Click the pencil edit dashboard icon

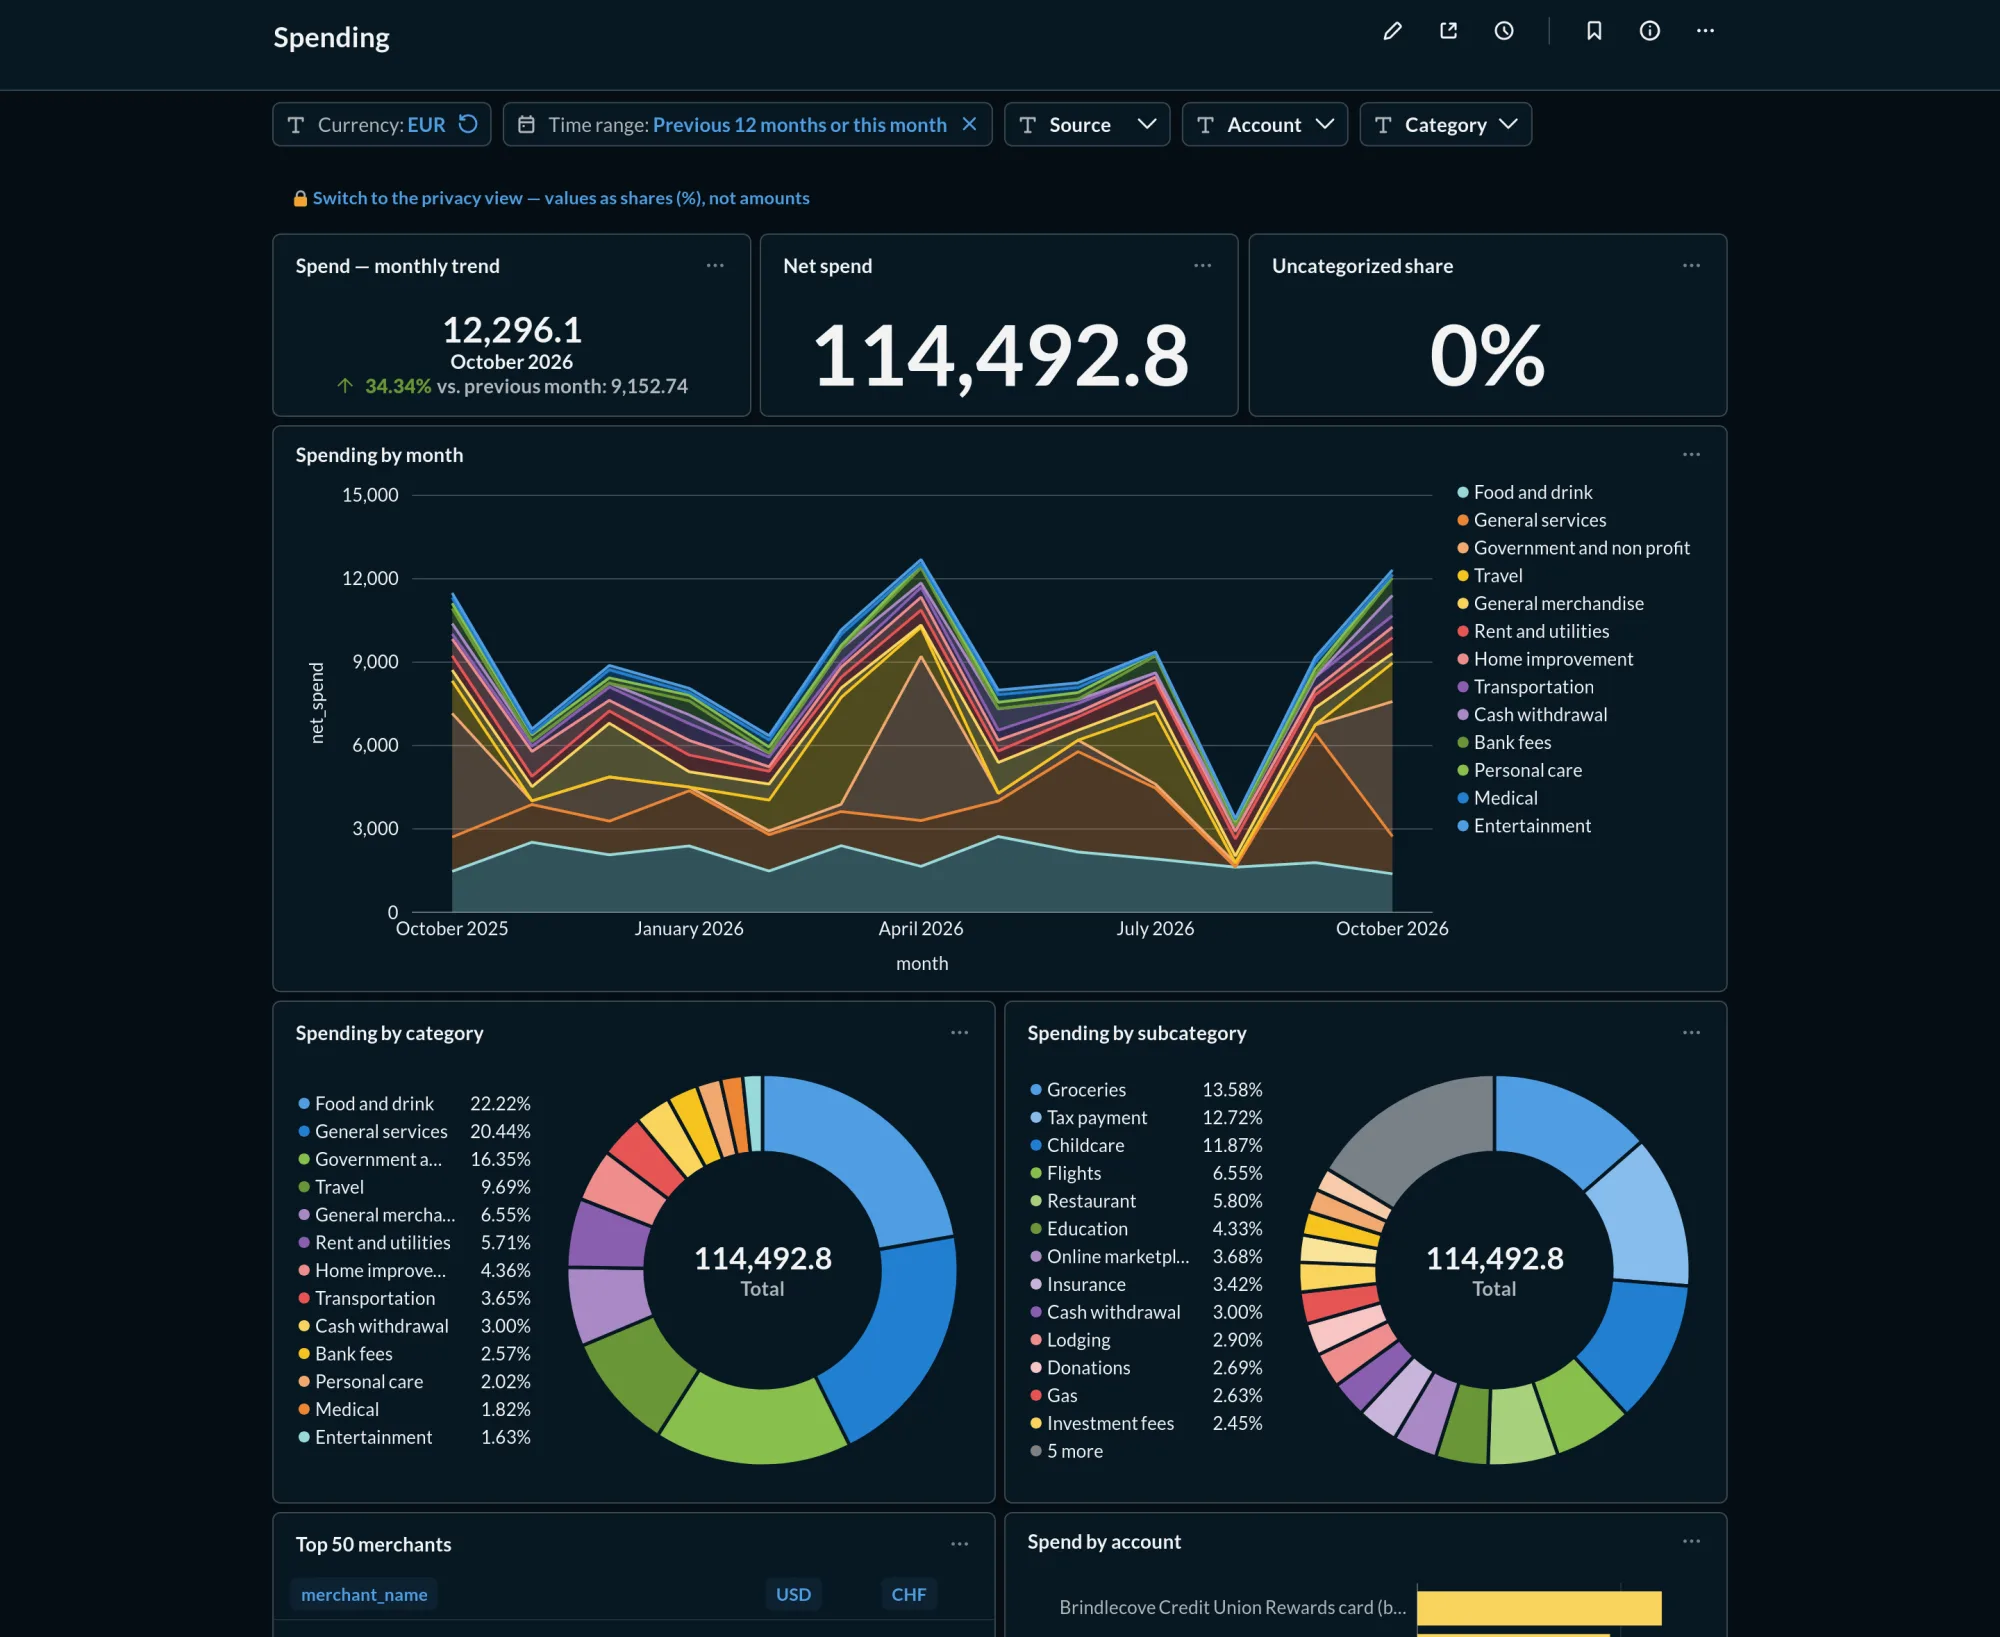[1392, 31]
